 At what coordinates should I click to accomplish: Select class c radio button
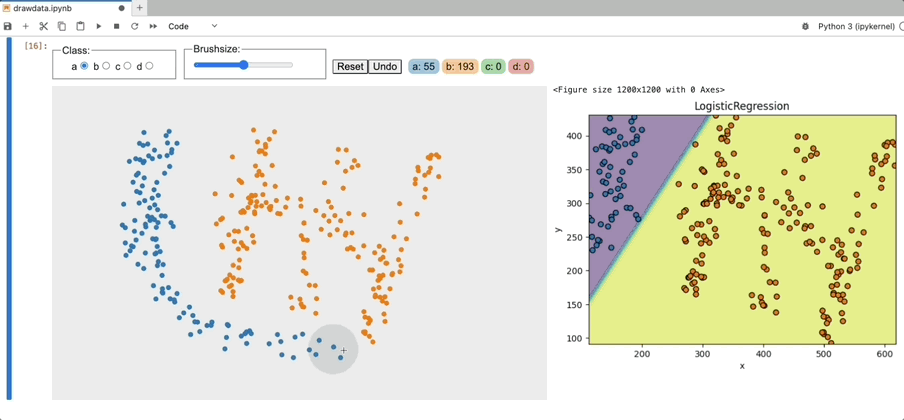point(127,66)
